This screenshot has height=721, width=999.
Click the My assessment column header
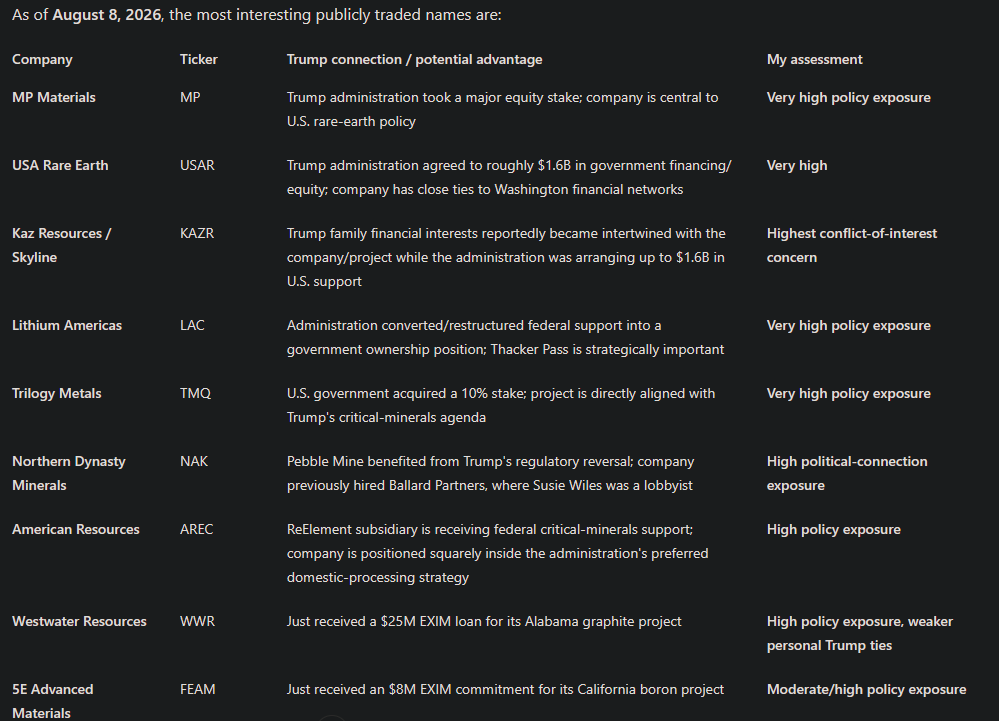814,60
